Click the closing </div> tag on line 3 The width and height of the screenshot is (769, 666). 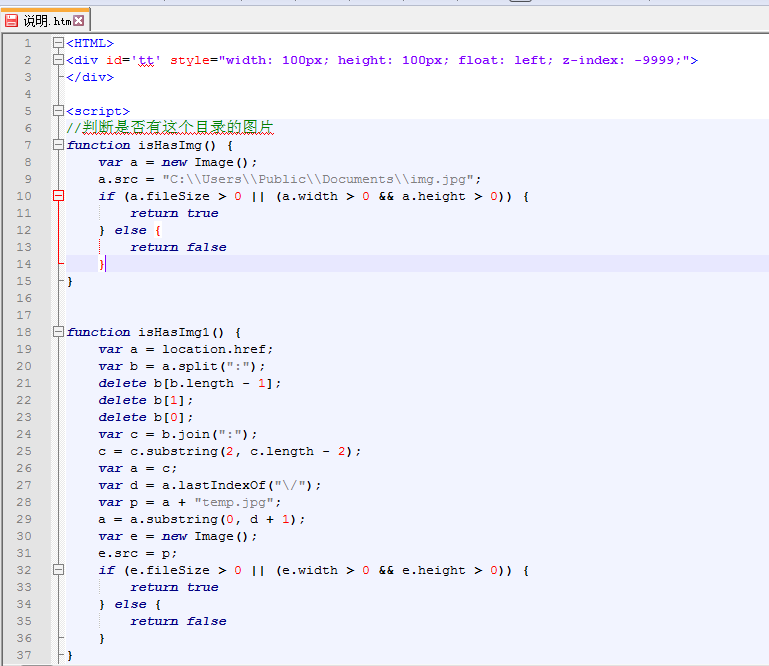90,77
